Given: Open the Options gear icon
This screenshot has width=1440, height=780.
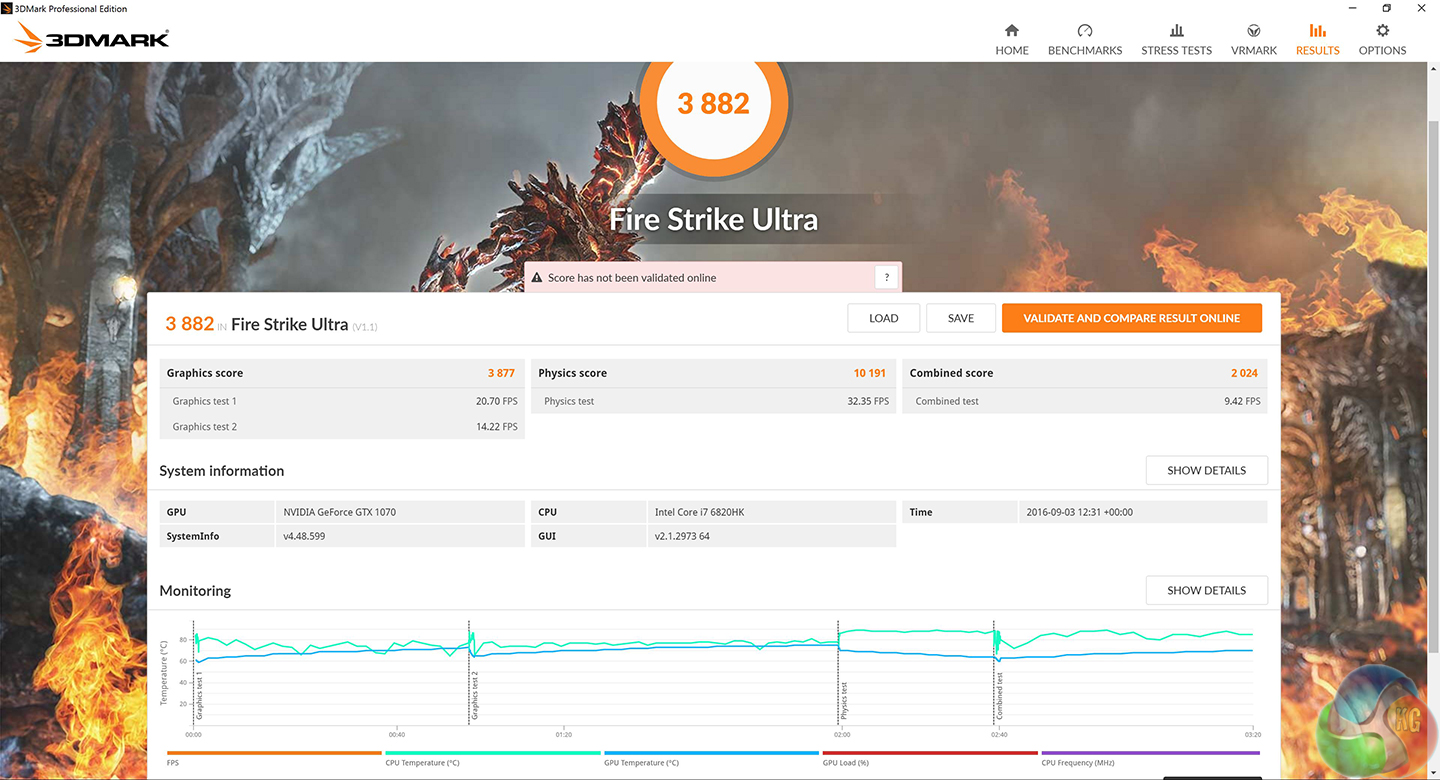Looking at the screenshot, I should click(x=1382, y=31).
